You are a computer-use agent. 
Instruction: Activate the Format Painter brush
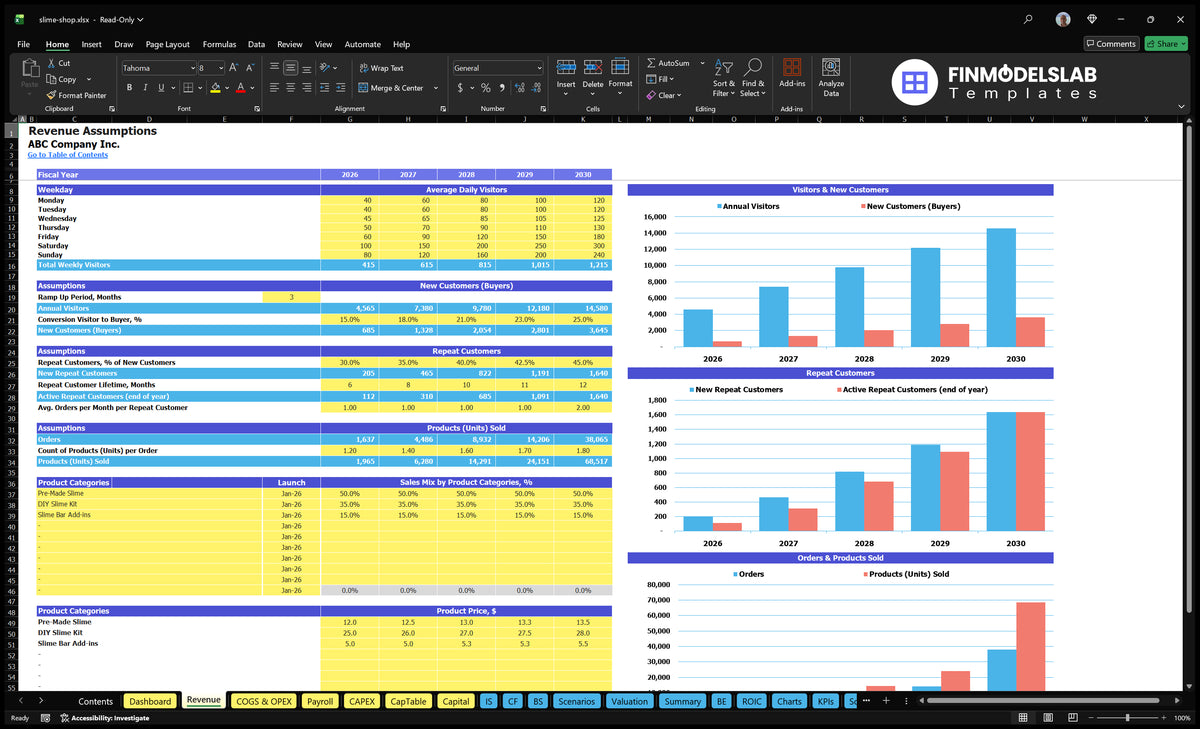point(51,95)
